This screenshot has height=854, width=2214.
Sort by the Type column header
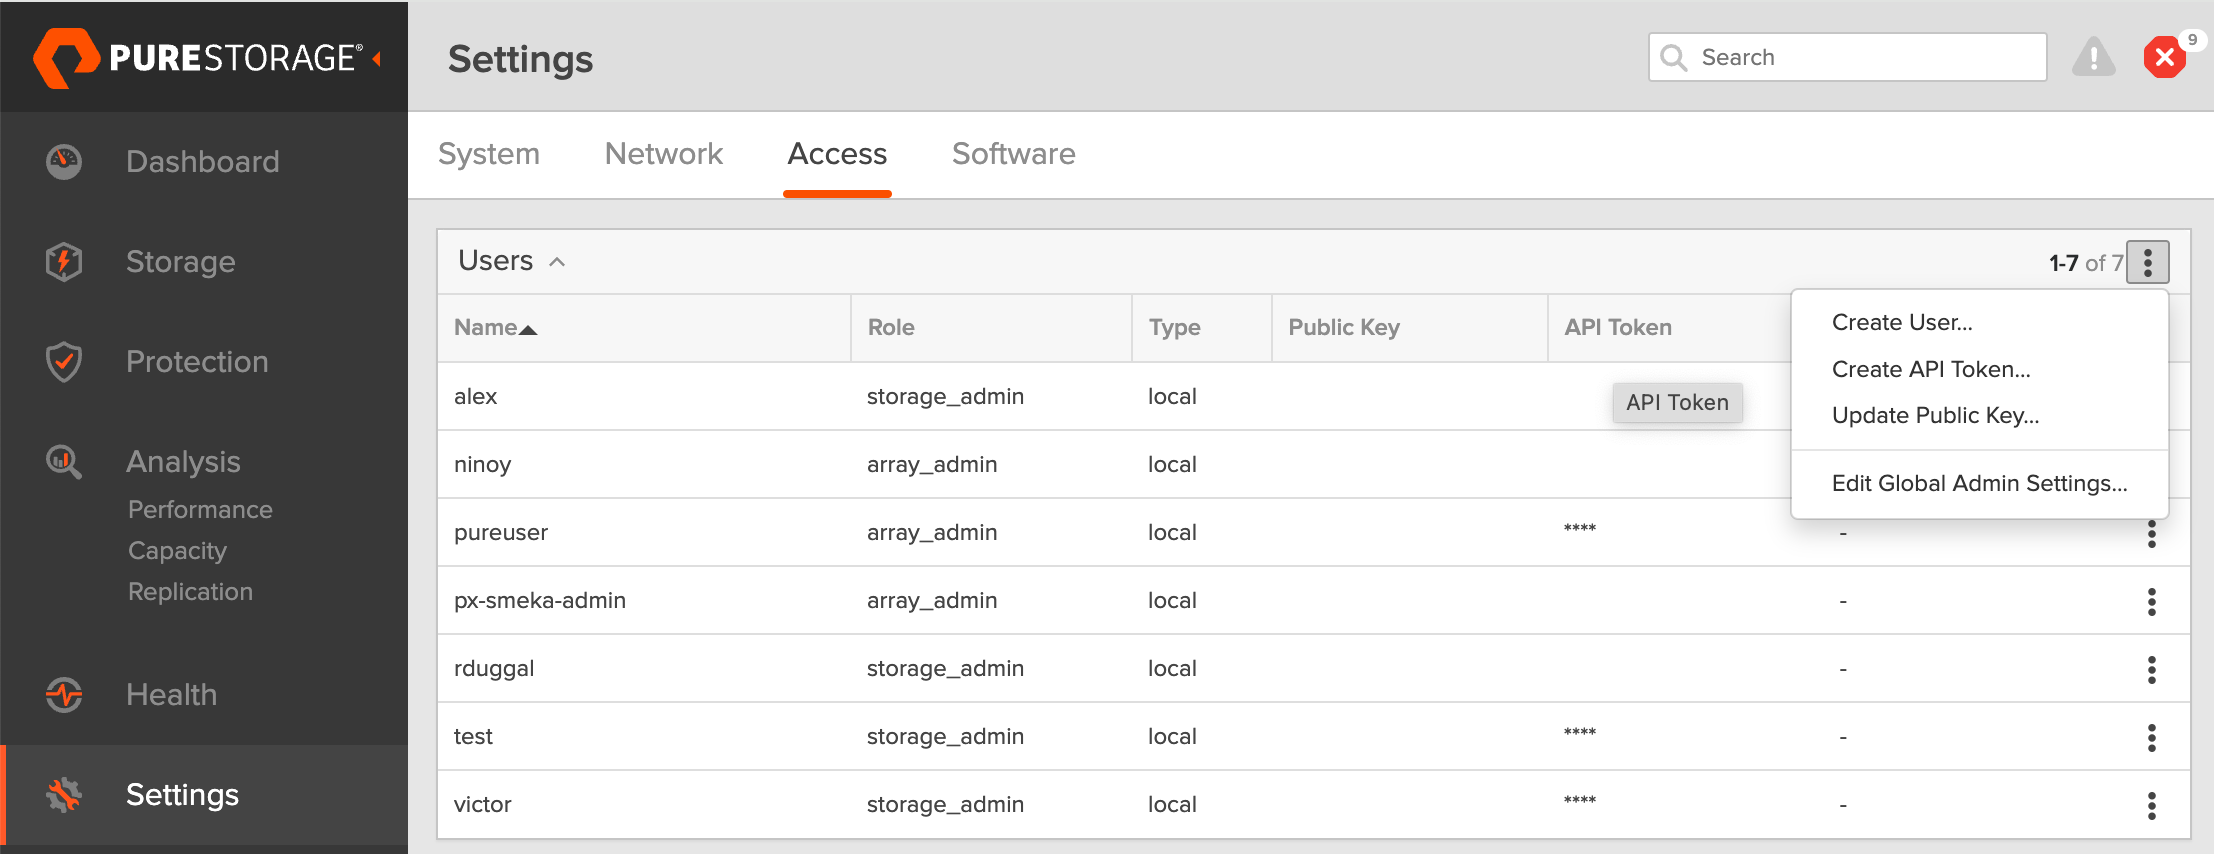pyautogui.click(x=1174, y=328)
